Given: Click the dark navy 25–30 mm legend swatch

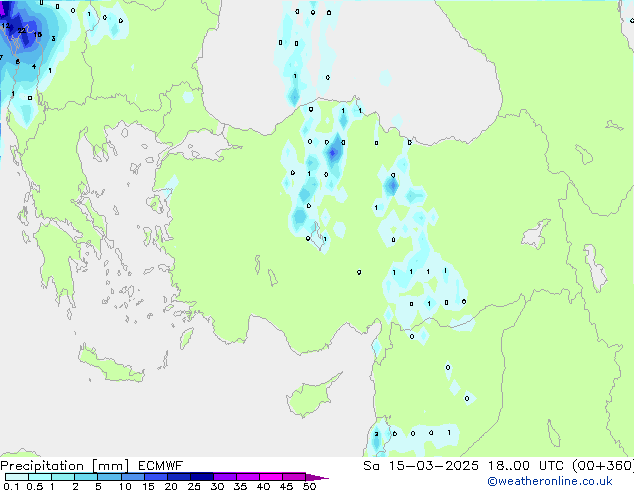Looking at the screenshot, I should tap(201, 477).
